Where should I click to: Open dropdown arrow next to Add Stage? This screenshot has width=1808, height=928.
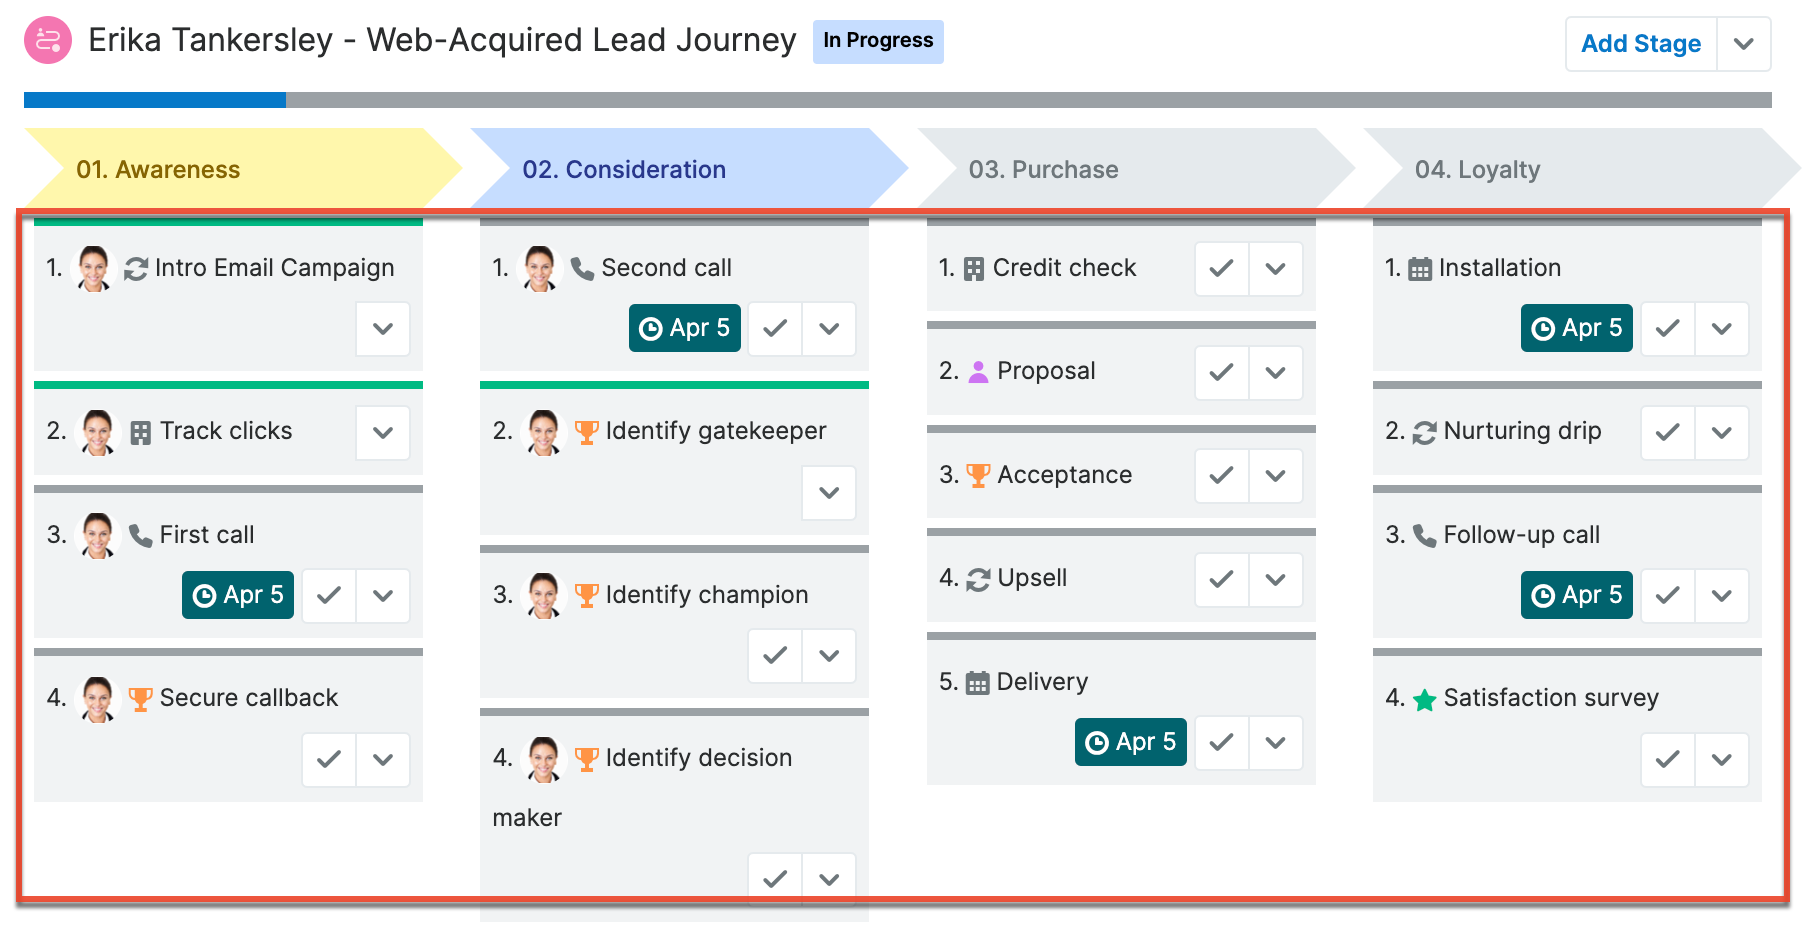1744,44
